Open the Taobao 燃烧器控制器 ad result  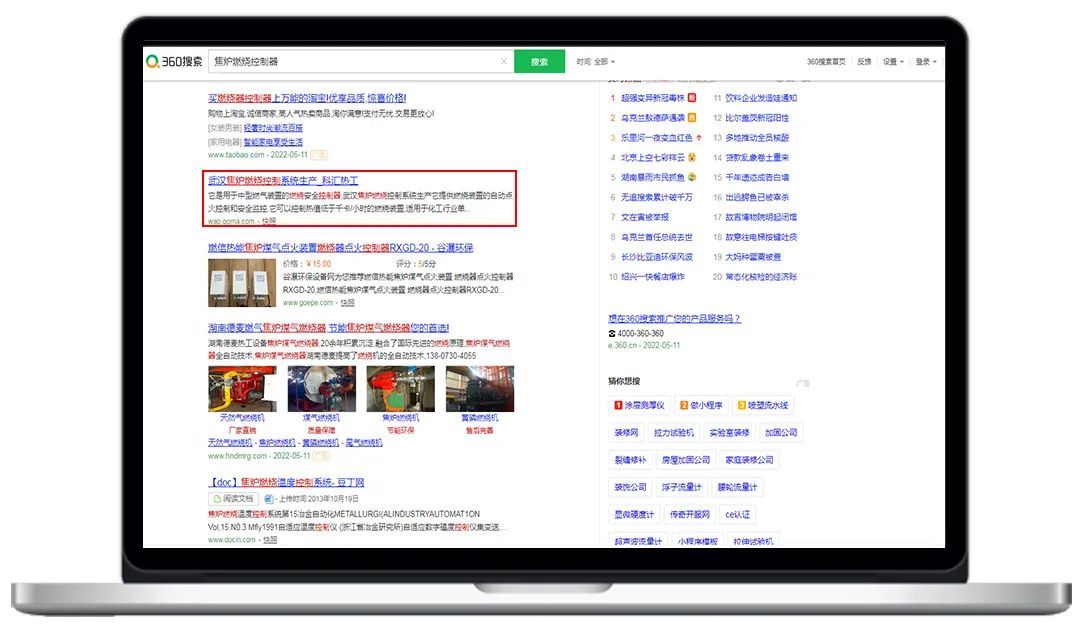(x=307, y=98)
